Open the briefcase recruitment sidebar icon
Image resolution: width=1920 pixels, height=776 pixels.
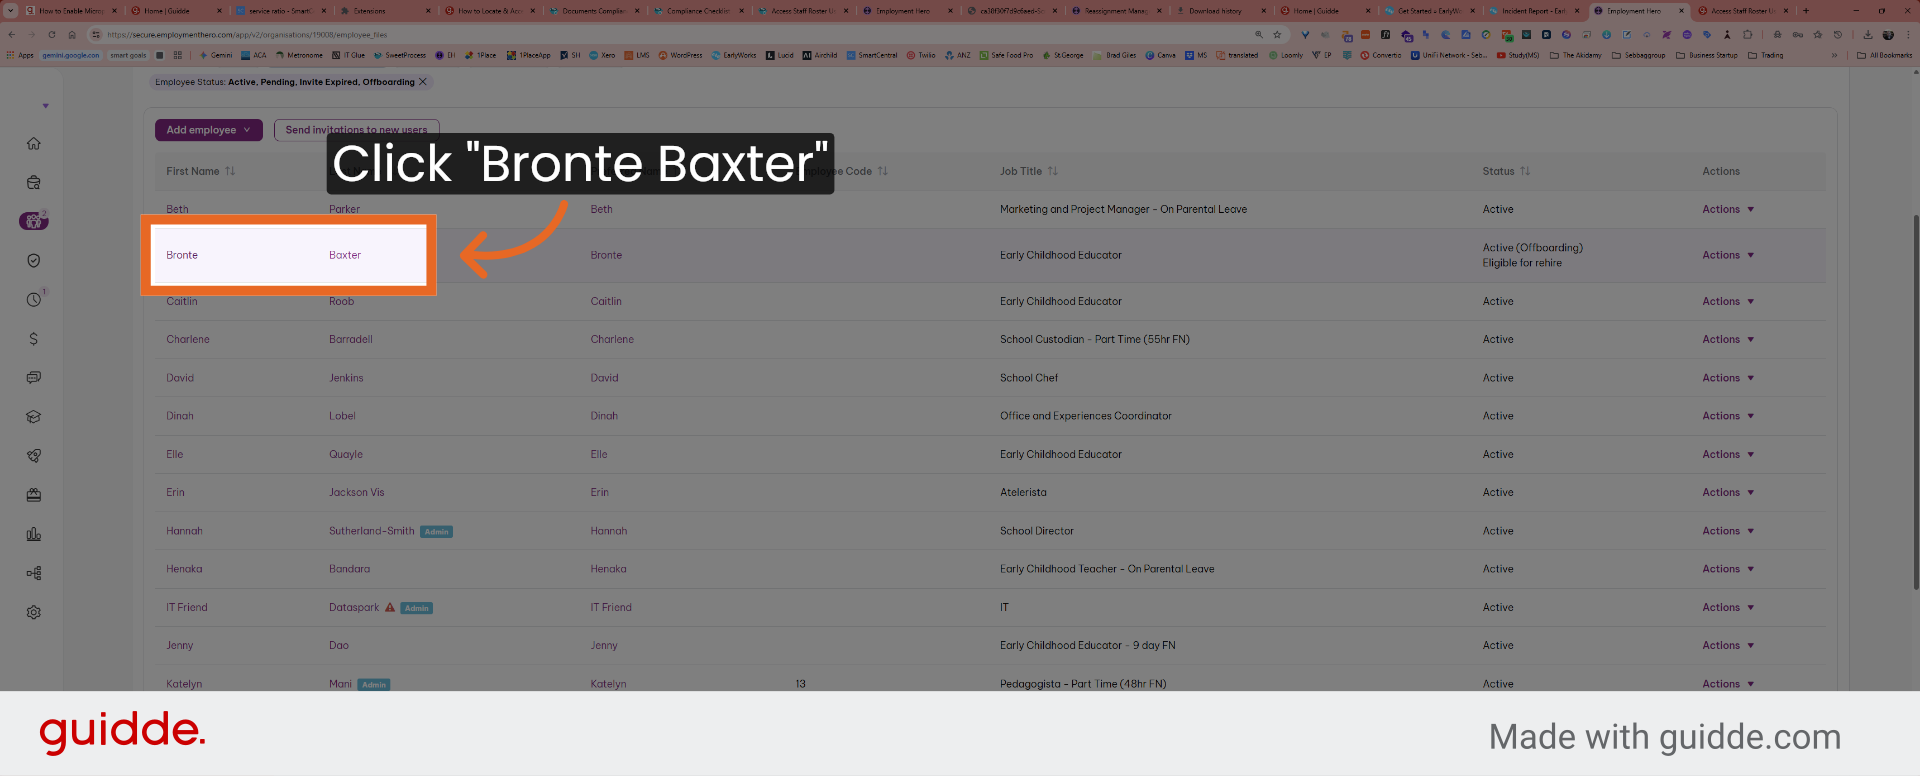33,182
